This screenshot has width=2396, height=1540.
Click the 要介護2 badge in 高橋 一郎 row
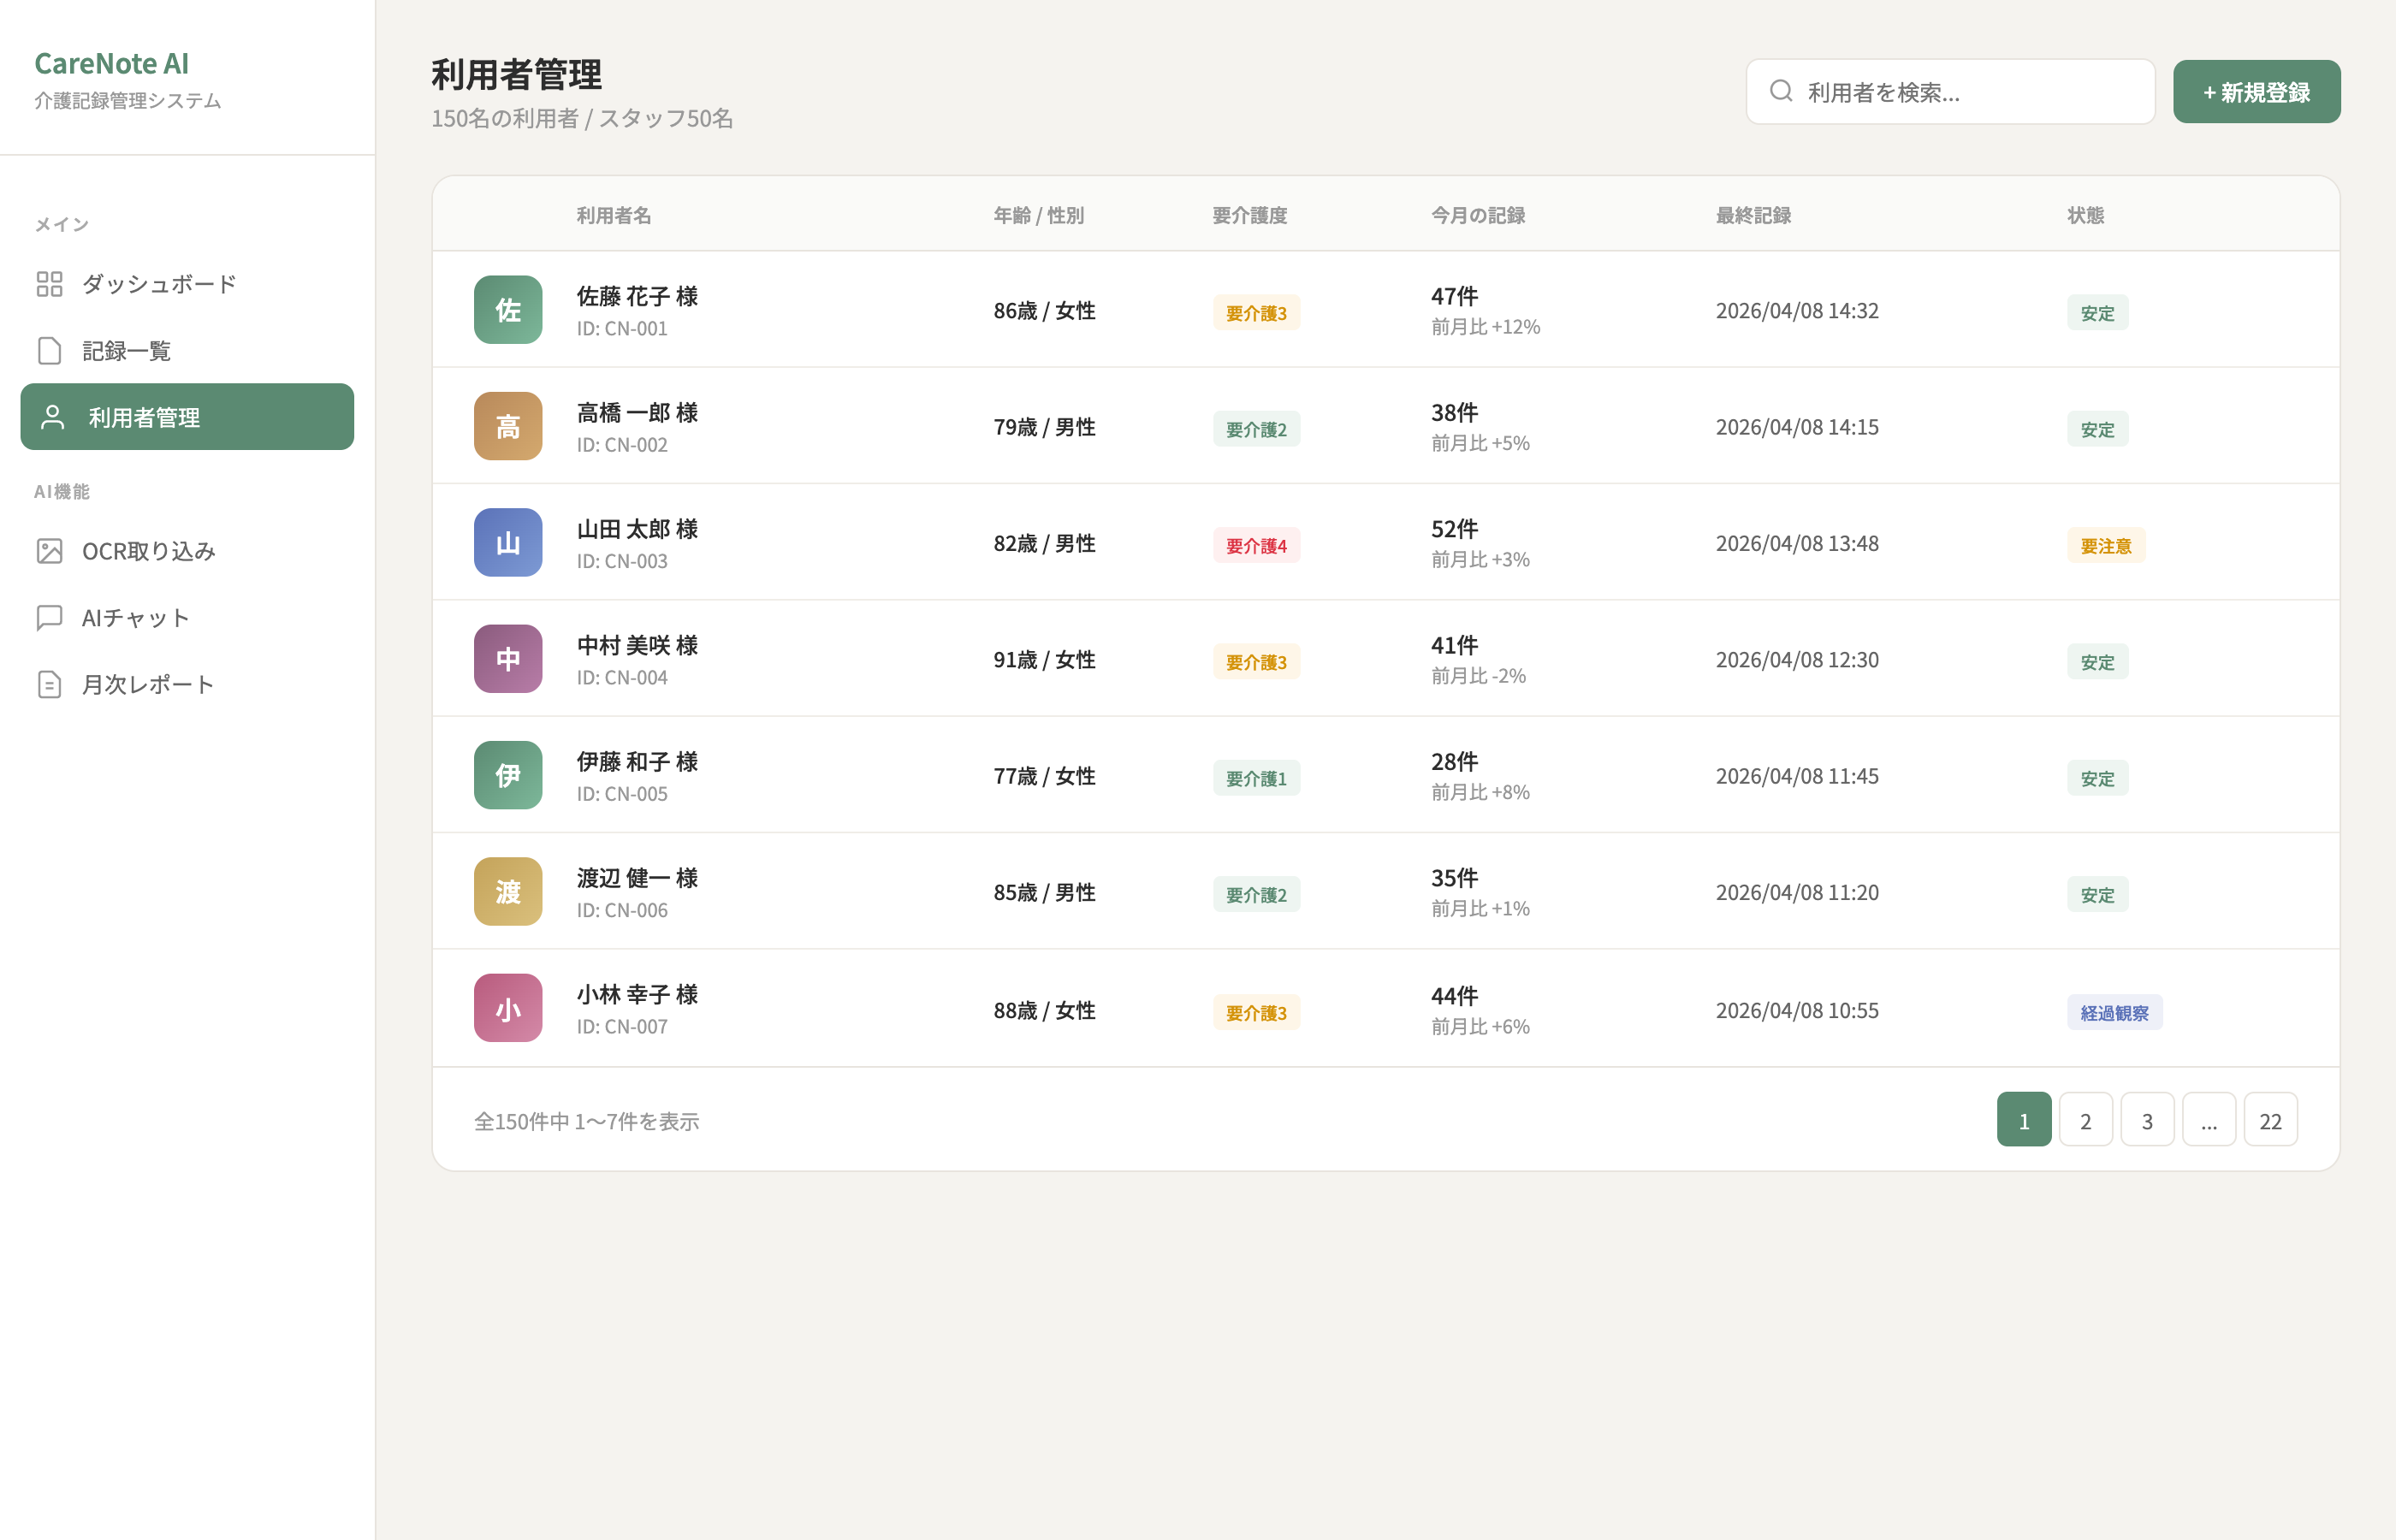(x=1256, y=429)
